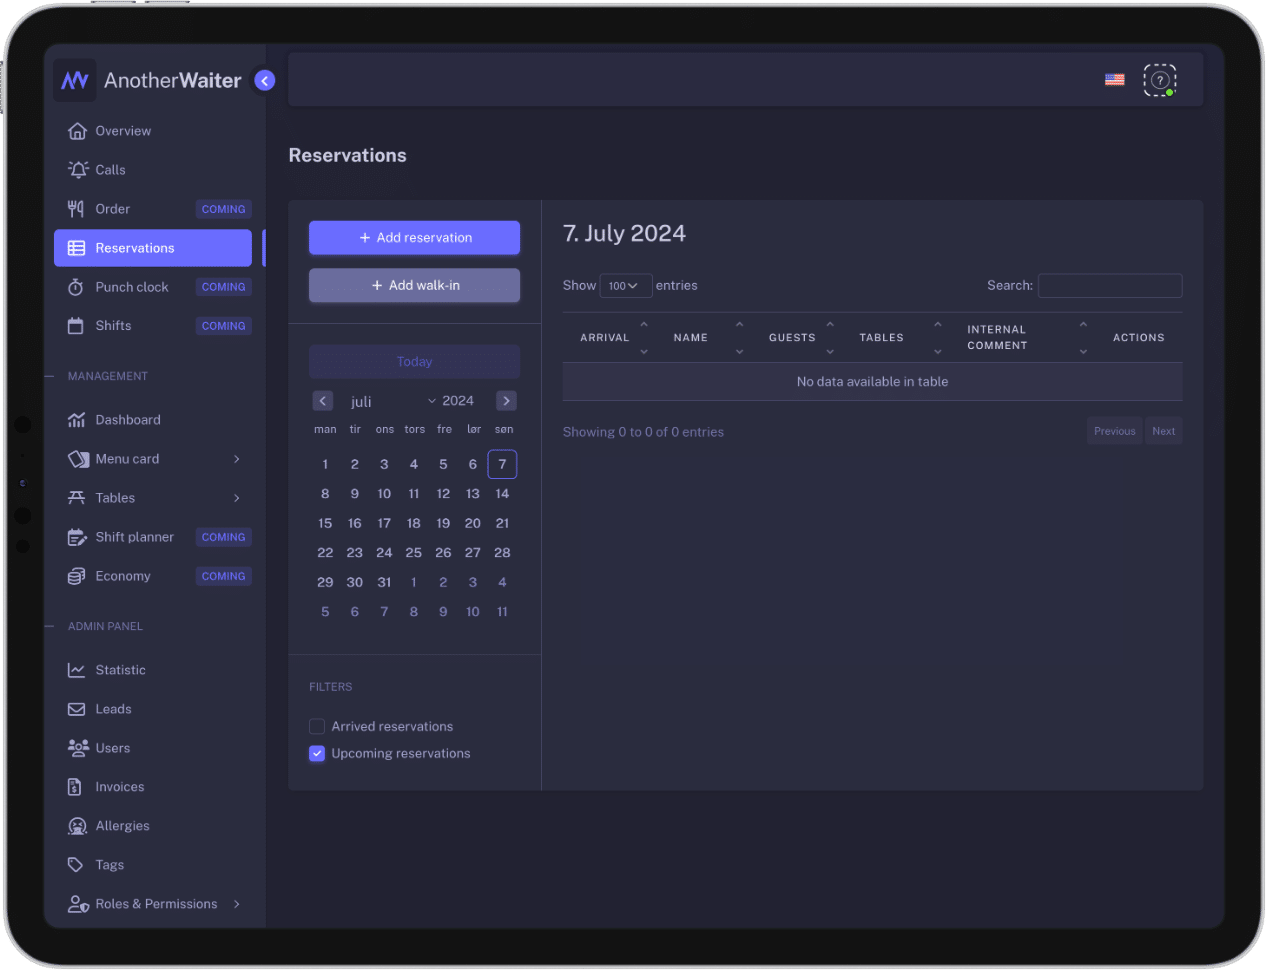This screenshot has height=970, width=1266.
Task: Click into the Search input field
Action: 1109,286
